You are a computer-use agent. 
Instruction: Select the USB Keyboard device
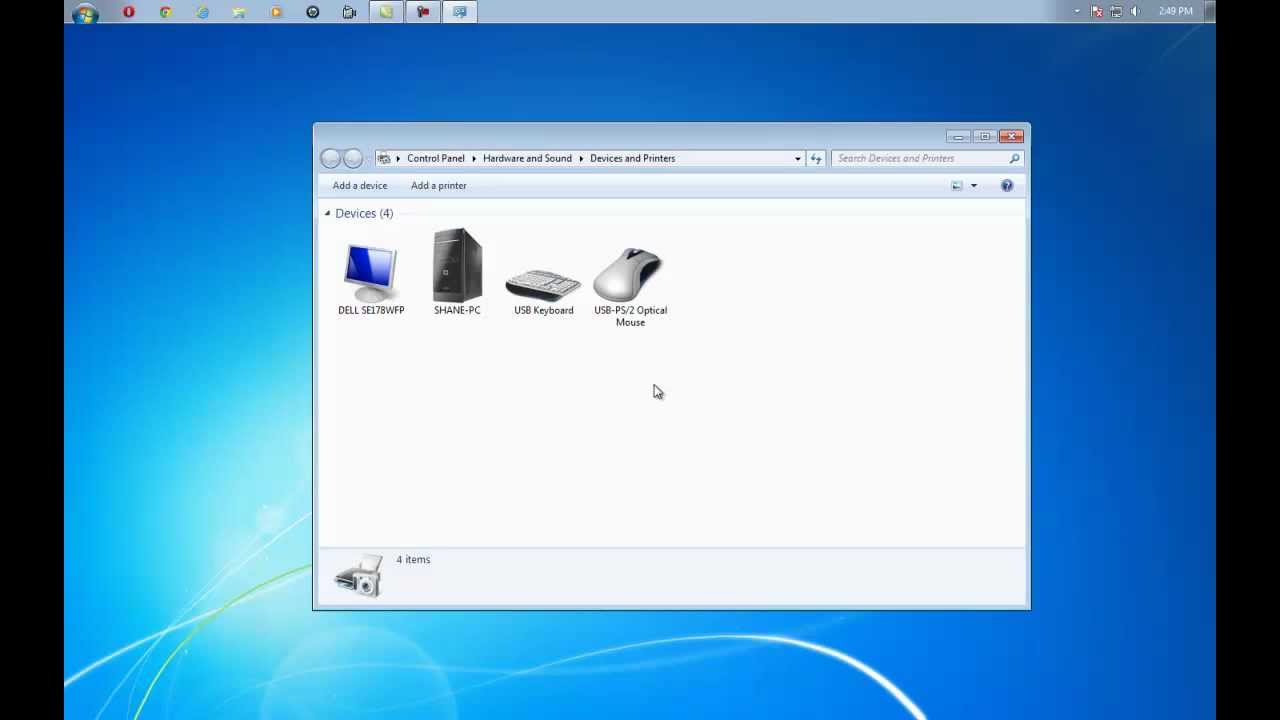click(543, 292)
